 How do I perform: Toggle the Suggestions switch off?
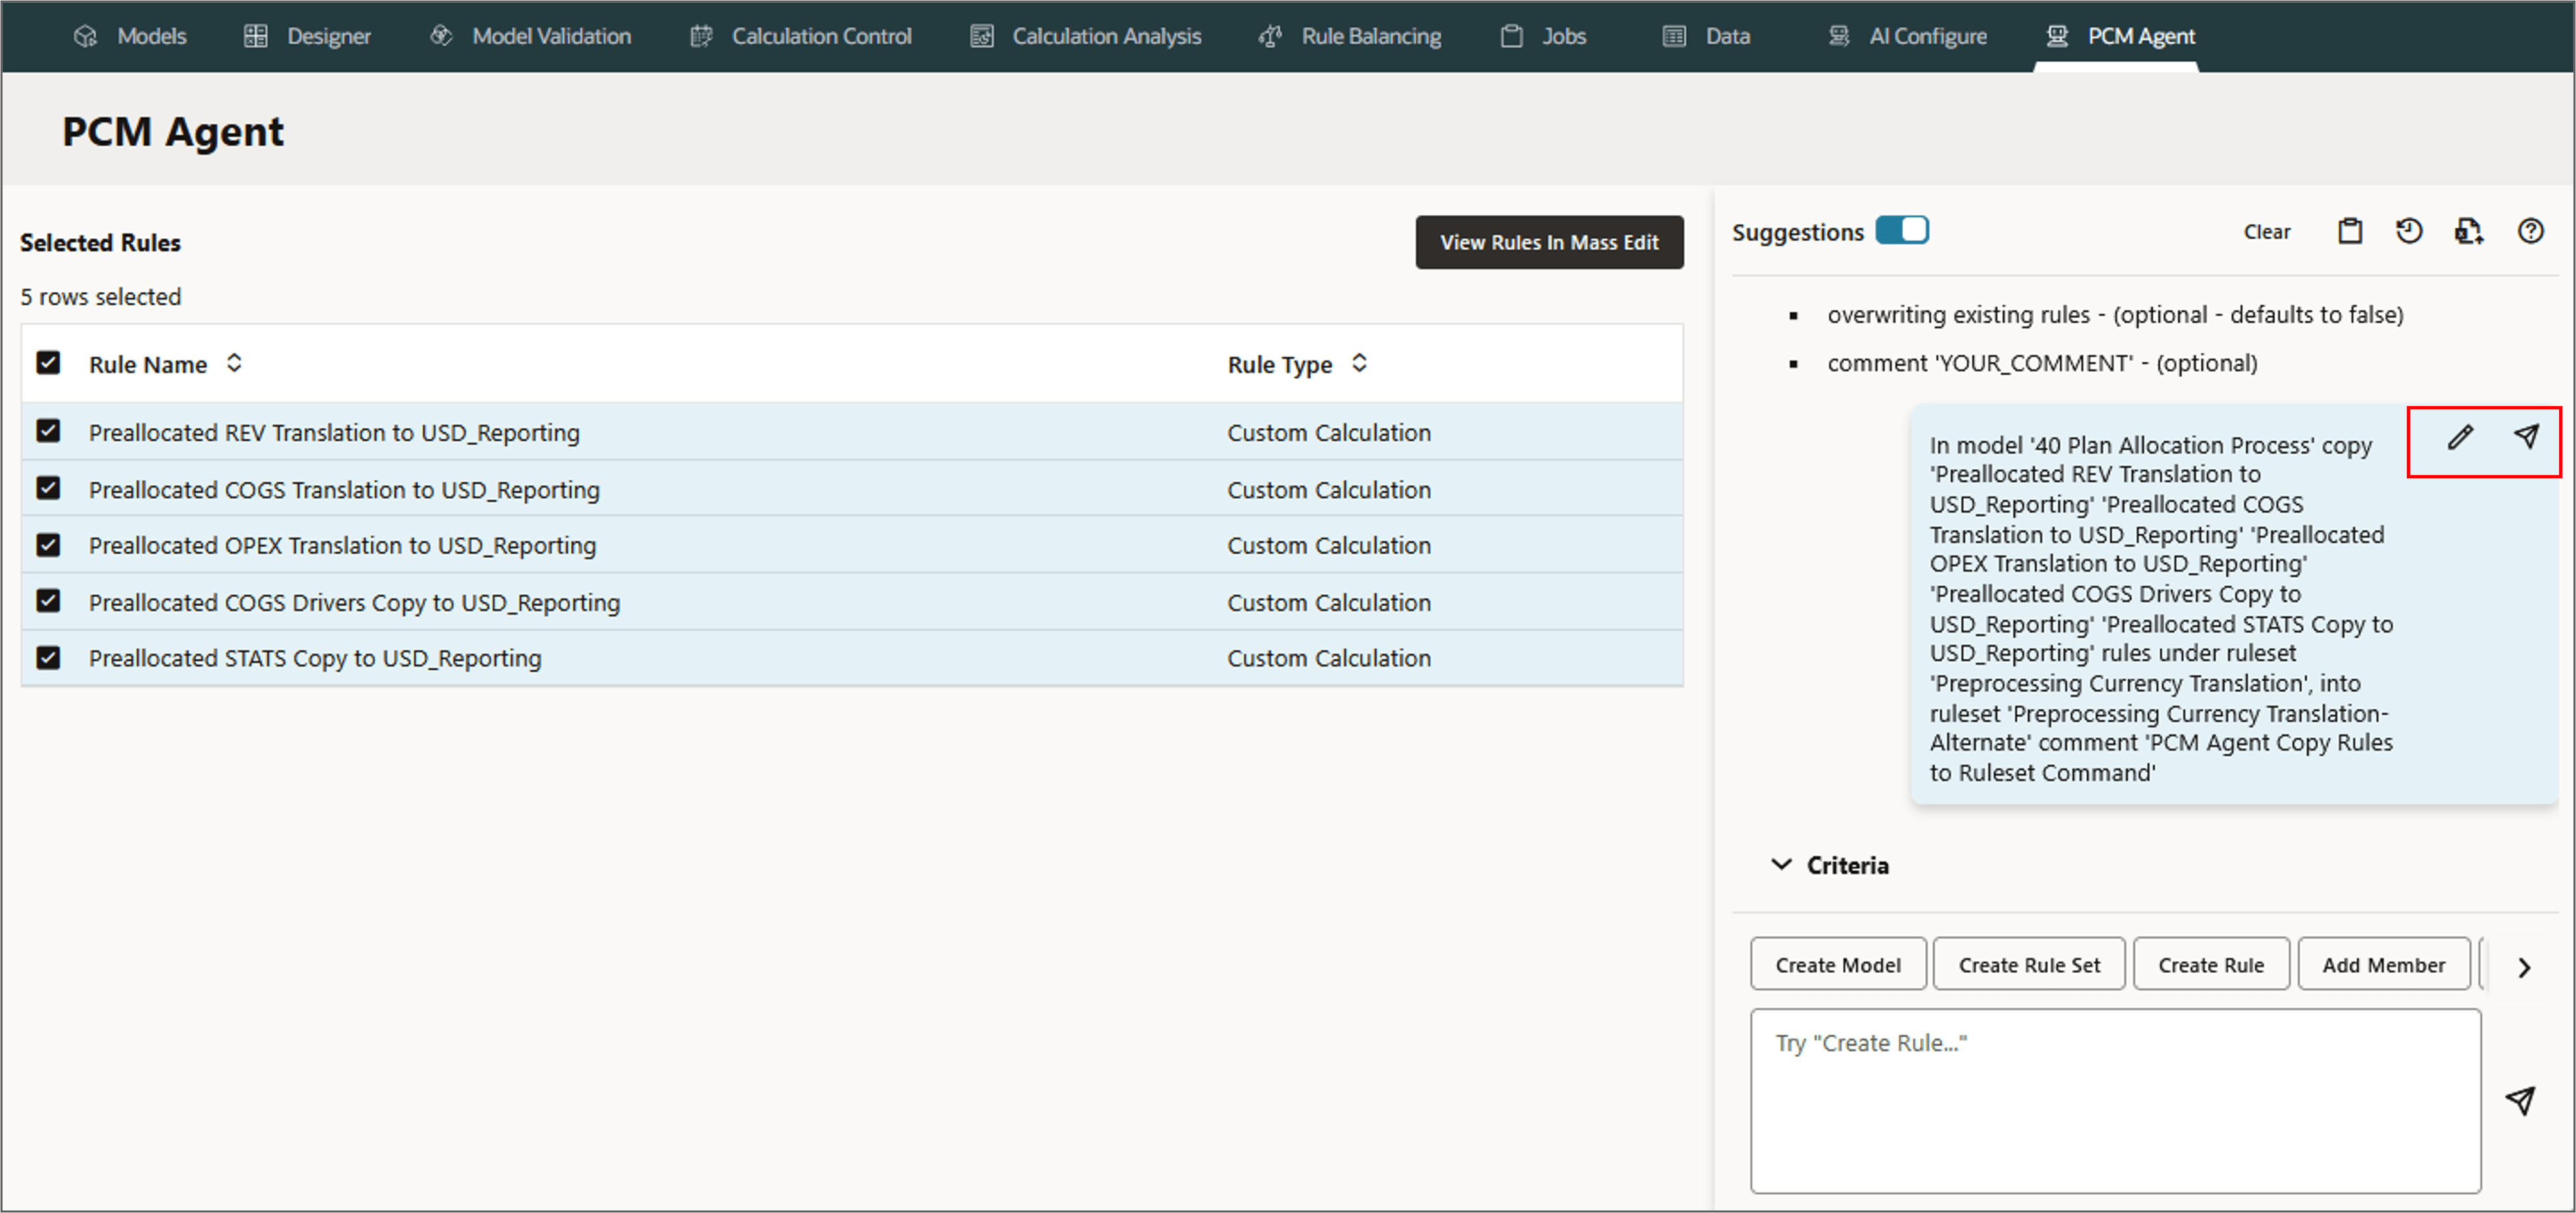tap(1901, 231)
